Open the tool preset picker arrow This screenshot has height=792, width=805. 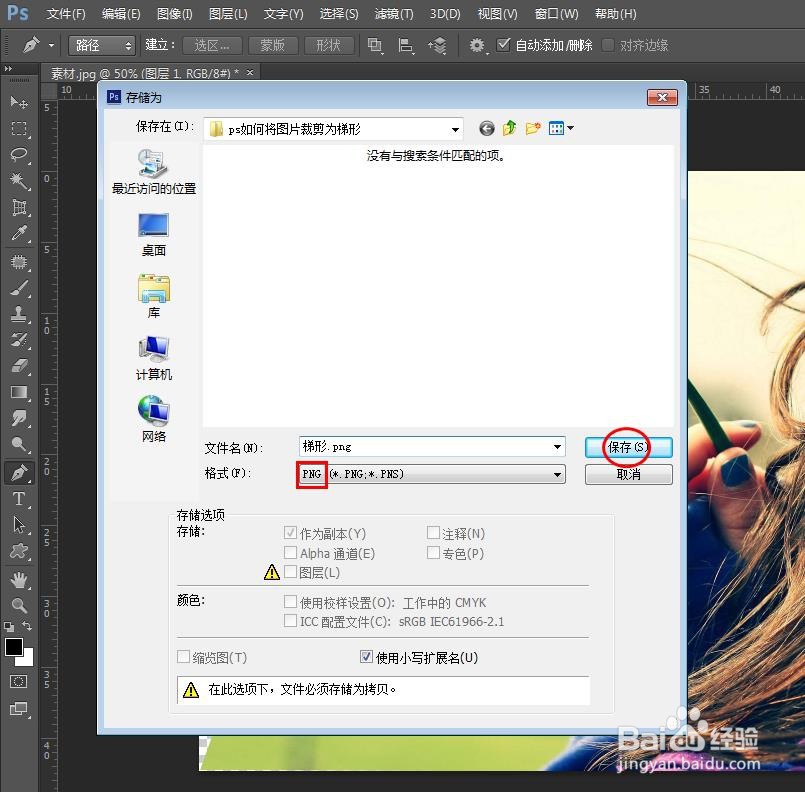click(x=51, y=45)
